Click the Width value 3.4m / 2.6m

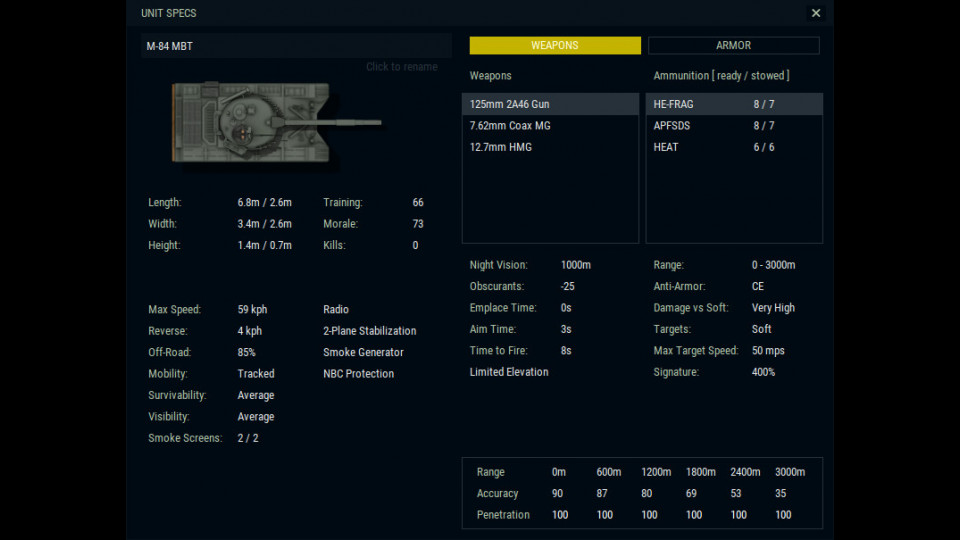(264, 223)
